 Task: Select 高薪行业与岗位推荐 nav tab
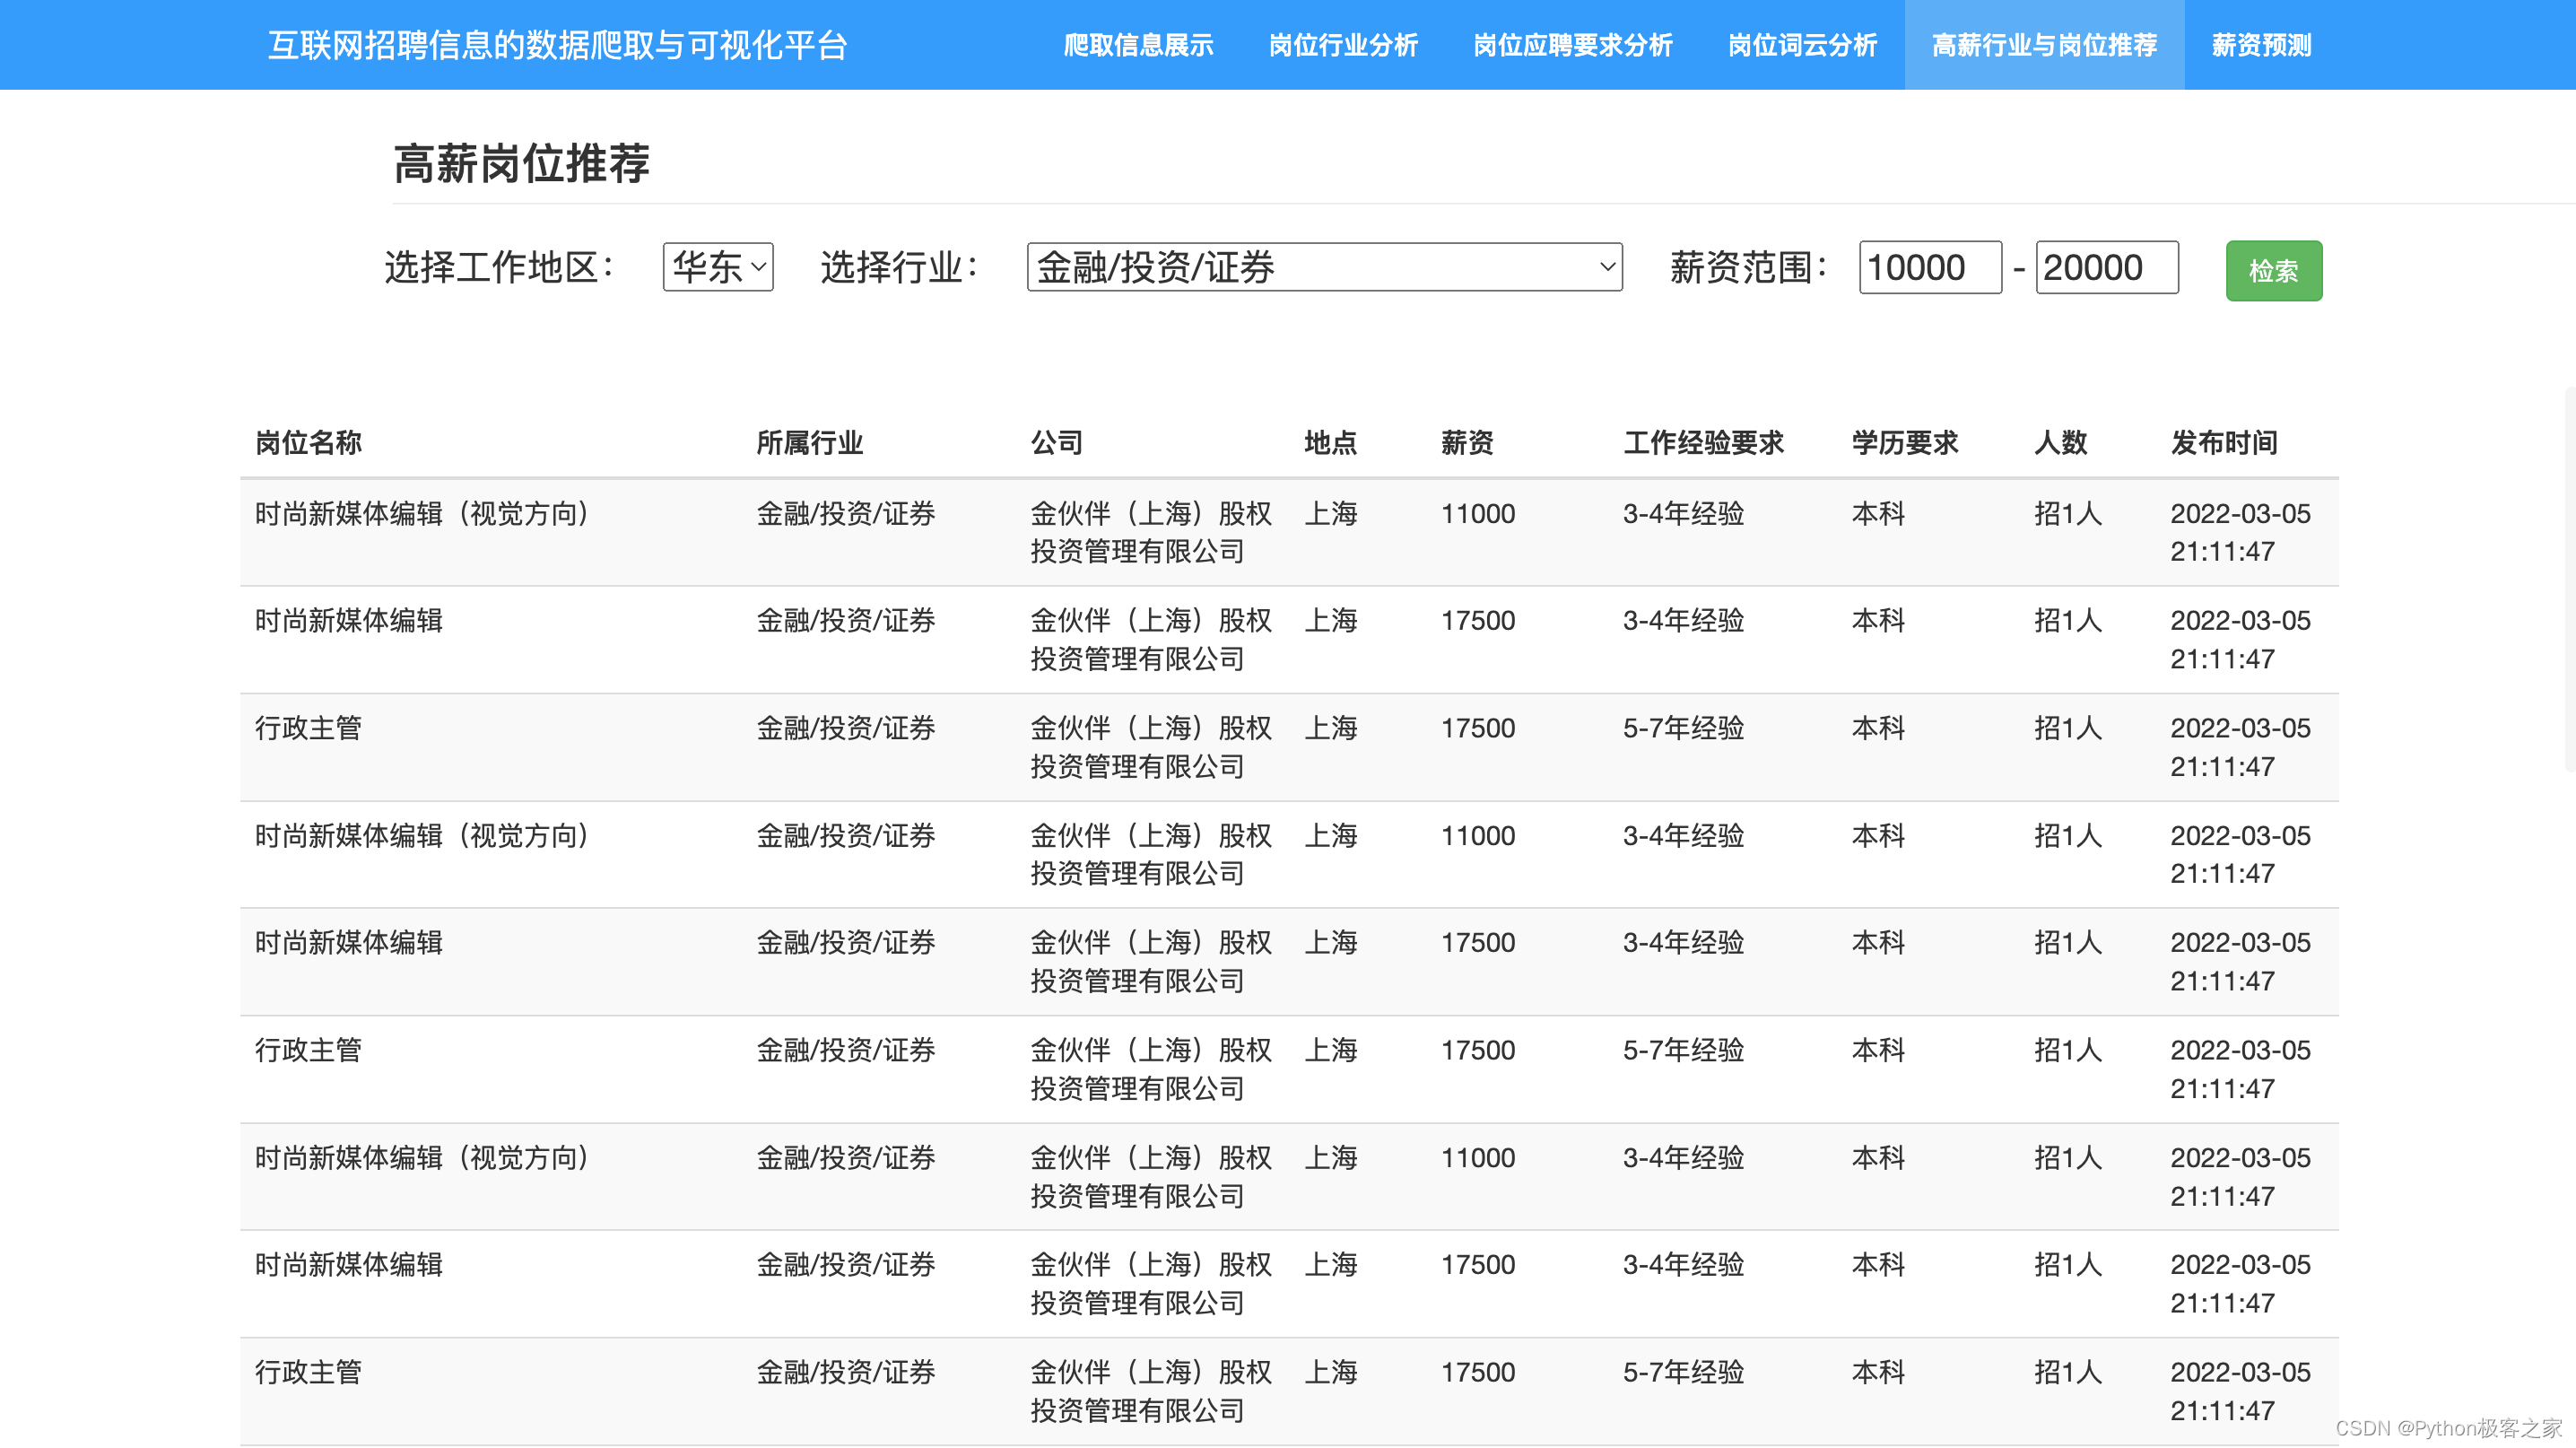[x=2044, y=45]
